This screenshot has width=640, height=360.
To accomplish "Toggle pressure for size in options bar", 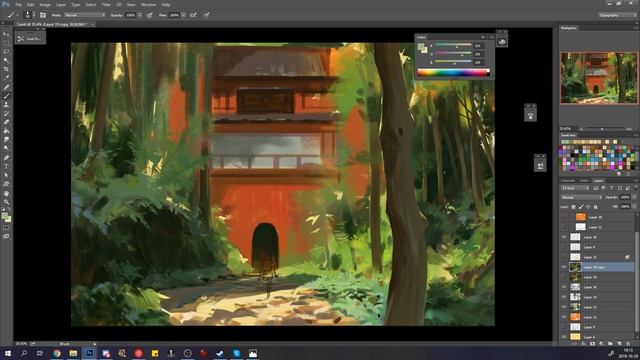I will (207, 15).
